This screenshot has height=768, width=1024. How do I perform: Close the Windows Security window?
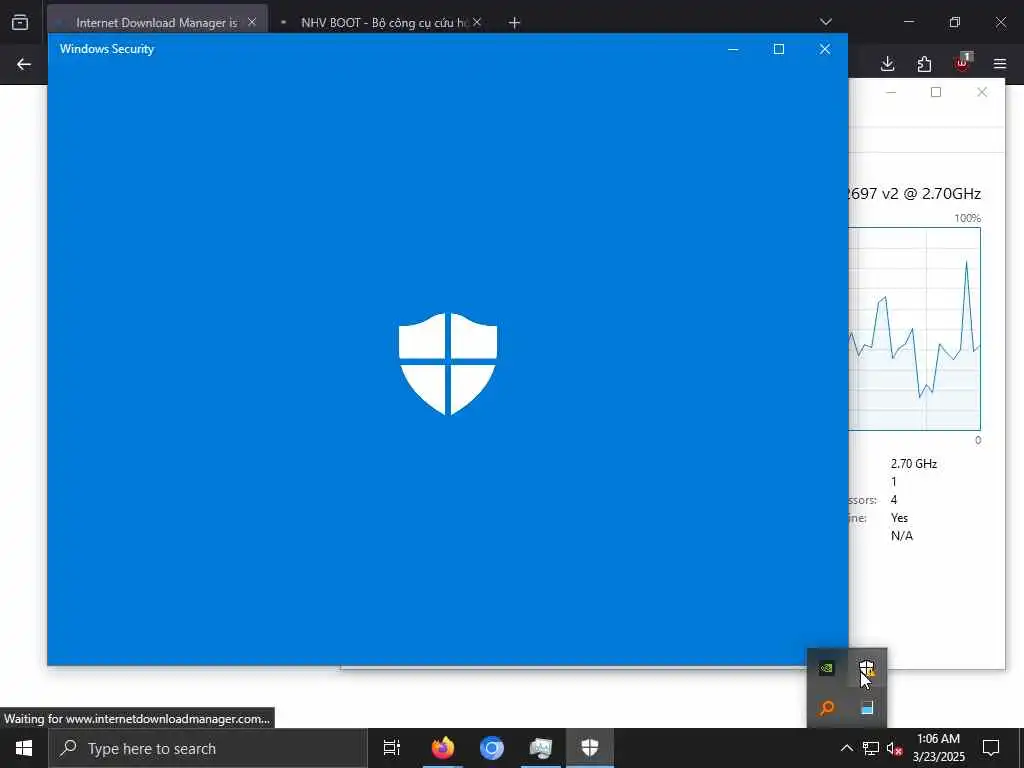(825, 50)
